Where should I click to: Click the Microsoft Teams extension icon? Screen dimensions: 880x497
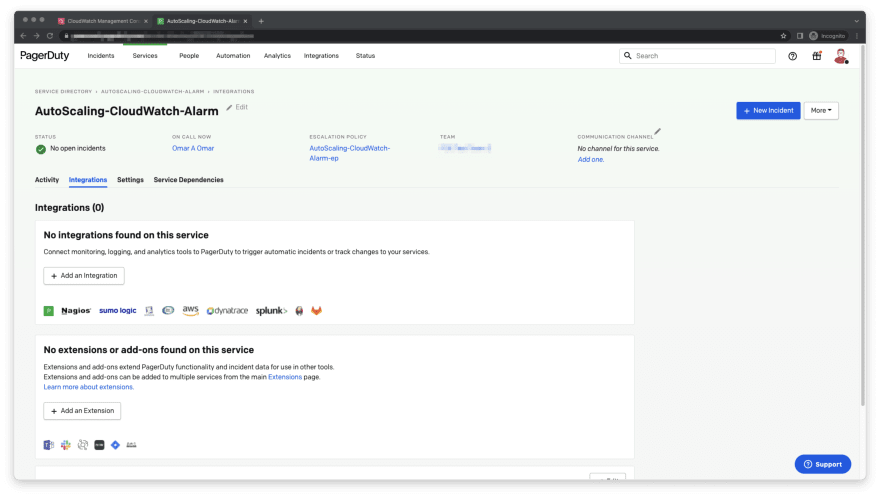[49, 445]
